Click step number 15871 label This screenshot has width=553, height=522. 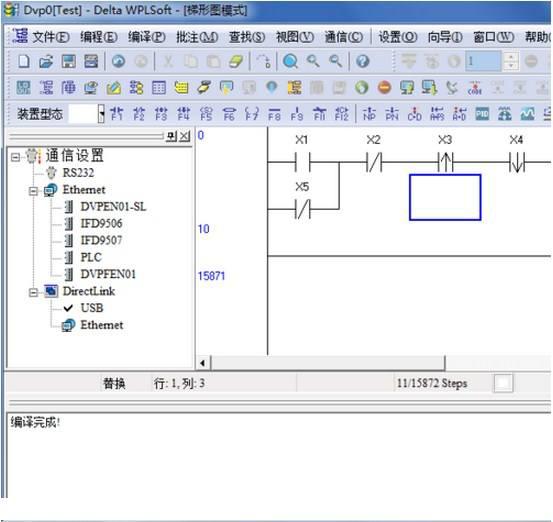point(211,276)
